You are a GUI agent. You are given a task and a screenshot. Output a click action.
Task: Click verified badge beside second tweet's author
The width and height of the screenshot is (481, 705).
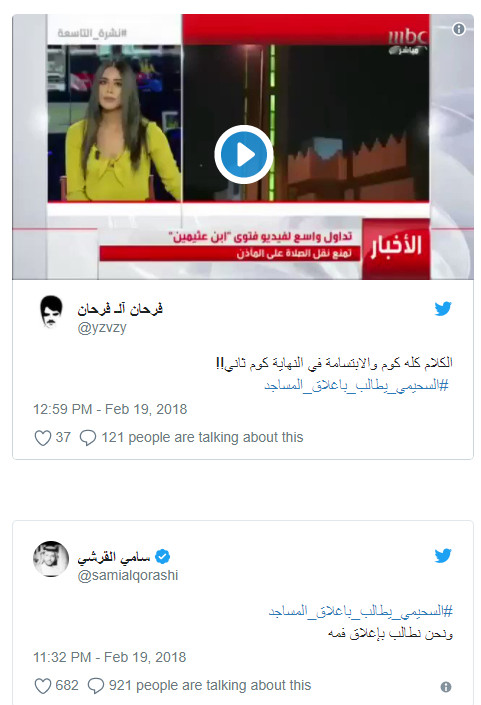pos(162,557)
